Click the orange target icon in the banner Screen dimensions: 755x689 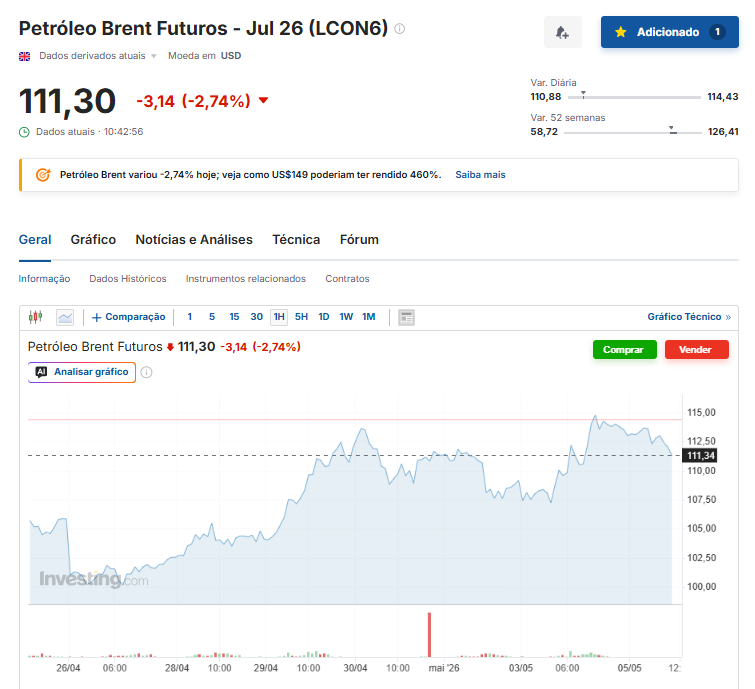coord(43,175)
